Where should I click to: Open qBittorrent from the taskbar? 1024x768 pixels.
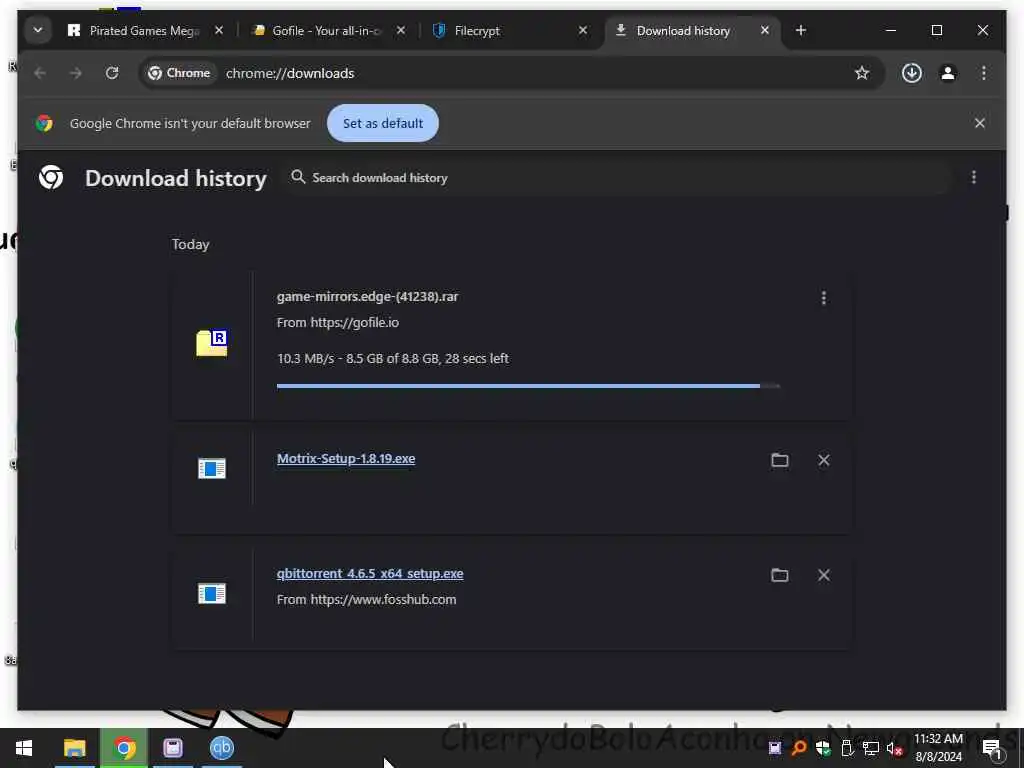pyautogui.click(x=222, y=748)
